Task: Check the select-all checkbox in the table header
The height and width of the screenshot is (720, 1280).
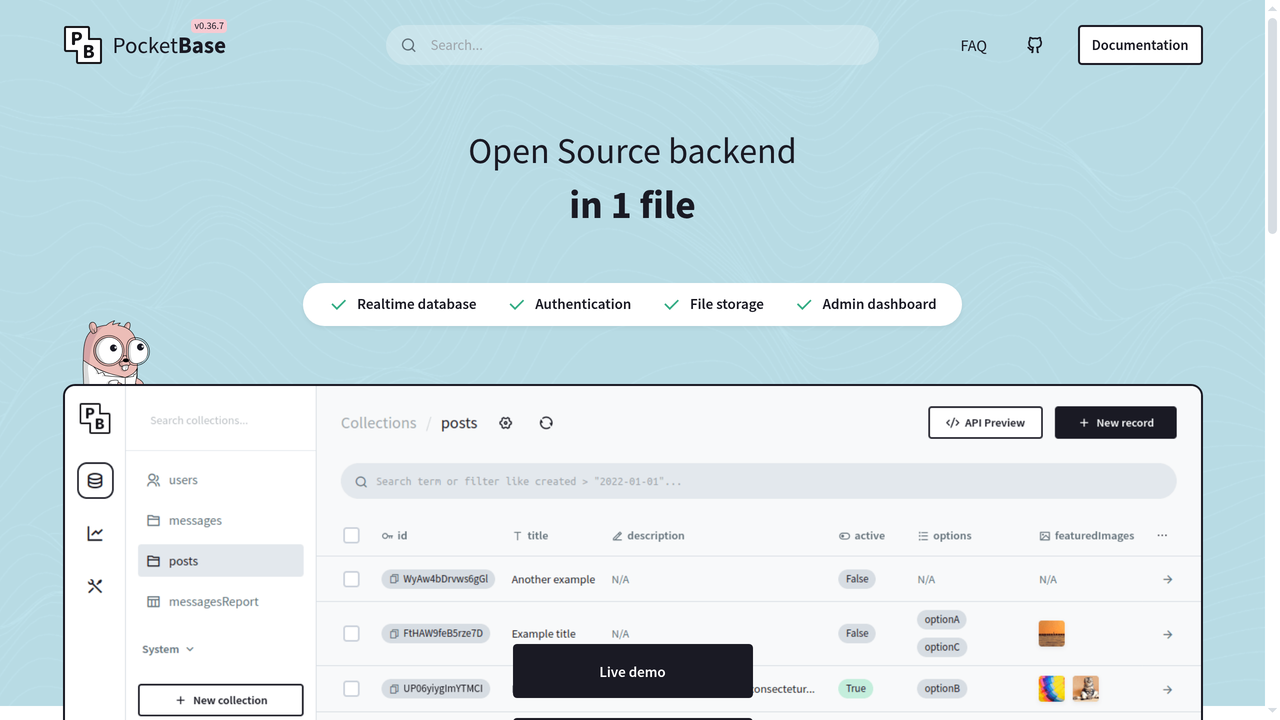Action: pos(351,535)
